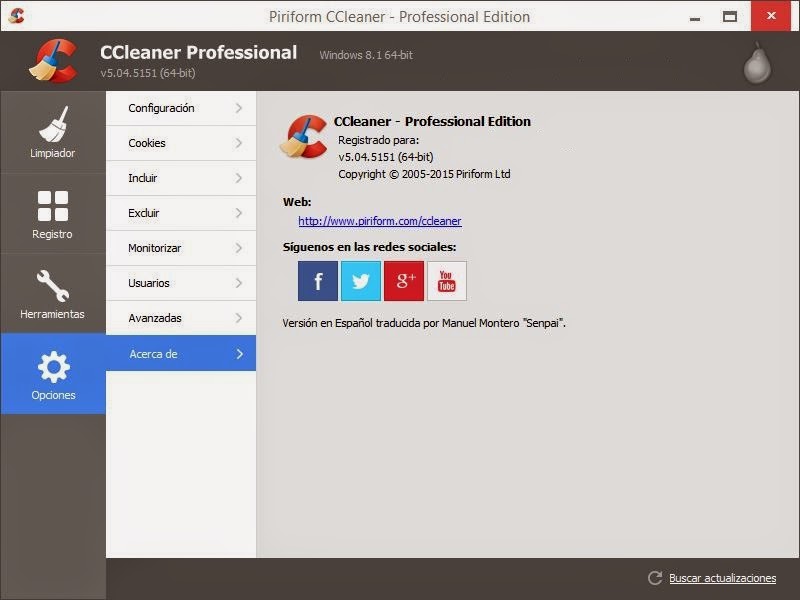Image resolution: width=800 pixels, height=600 pixels.
Task: Open the Limpiador section
Action: (x=53, y=132)
